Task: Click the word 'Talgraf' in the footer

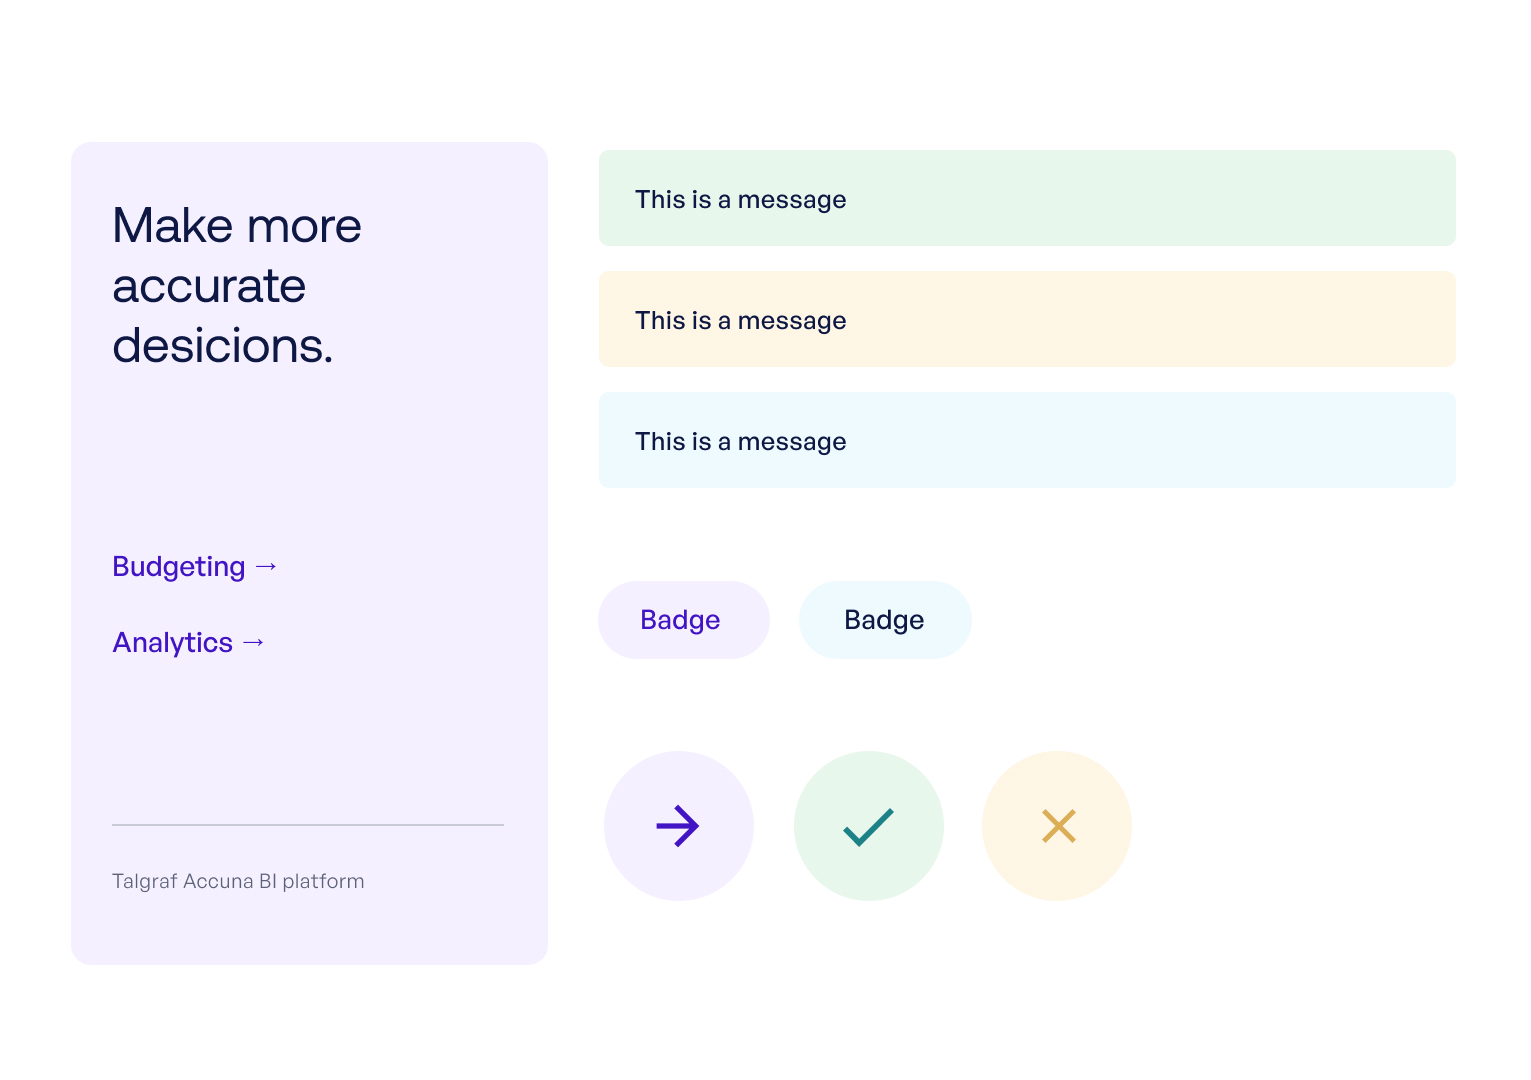Action: [x=144, y=881]
